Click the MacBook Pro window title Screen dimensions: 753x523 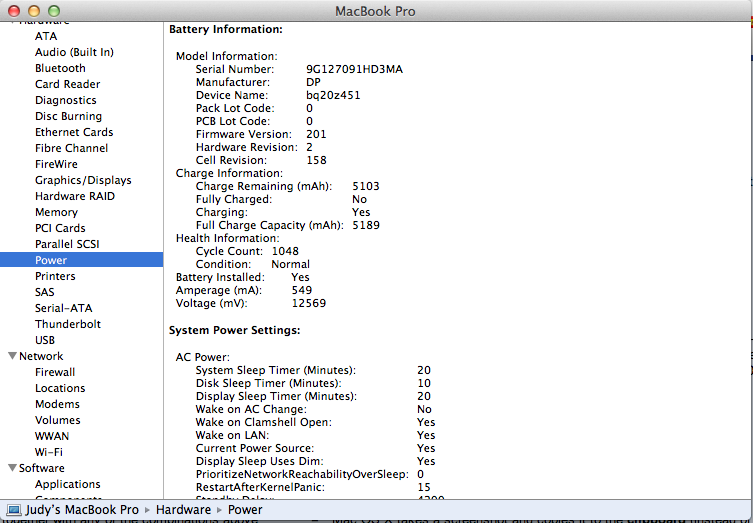[x=375, y=11]
